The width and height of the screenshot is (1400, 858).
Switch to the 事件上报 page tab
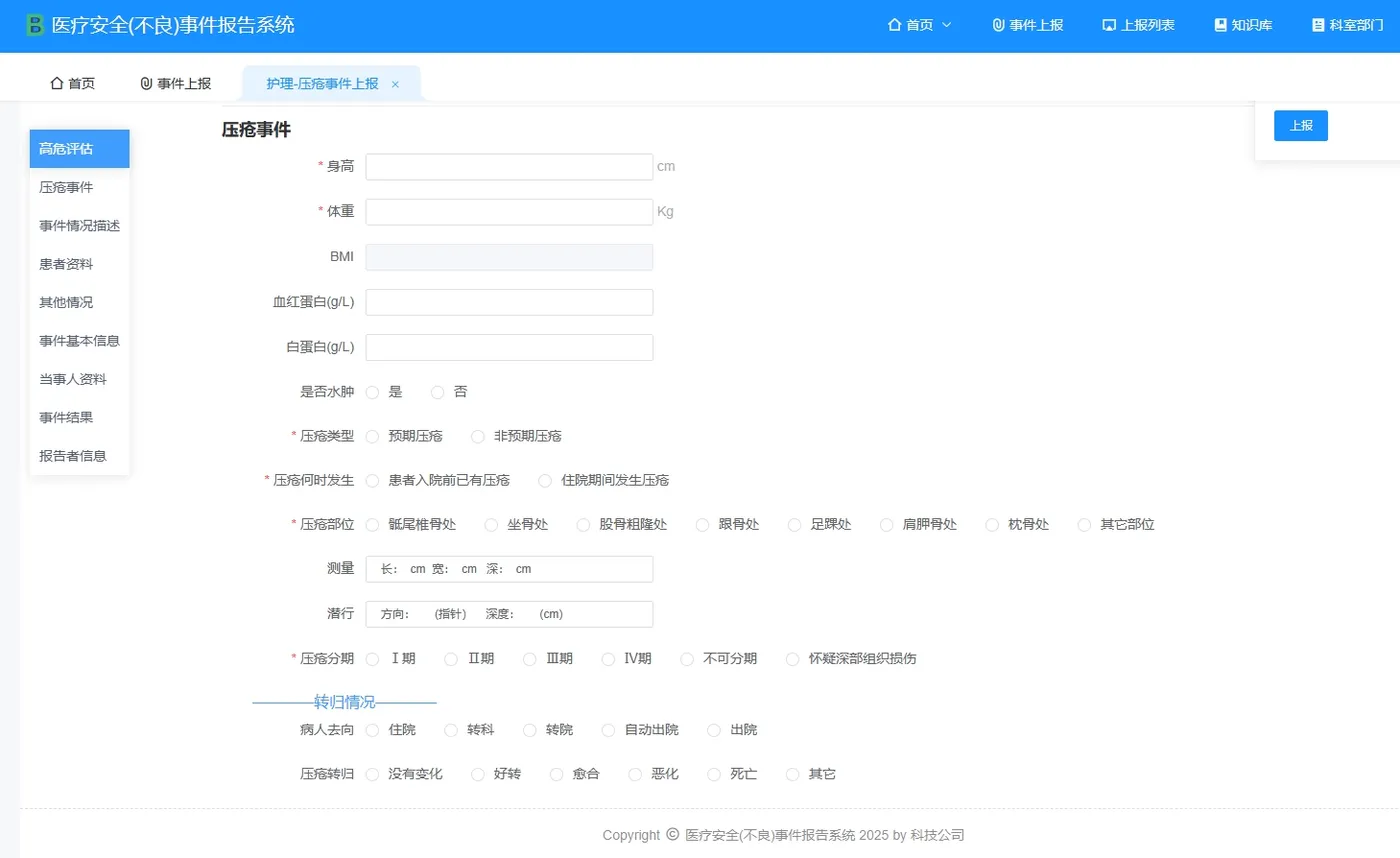pos(175,84)
